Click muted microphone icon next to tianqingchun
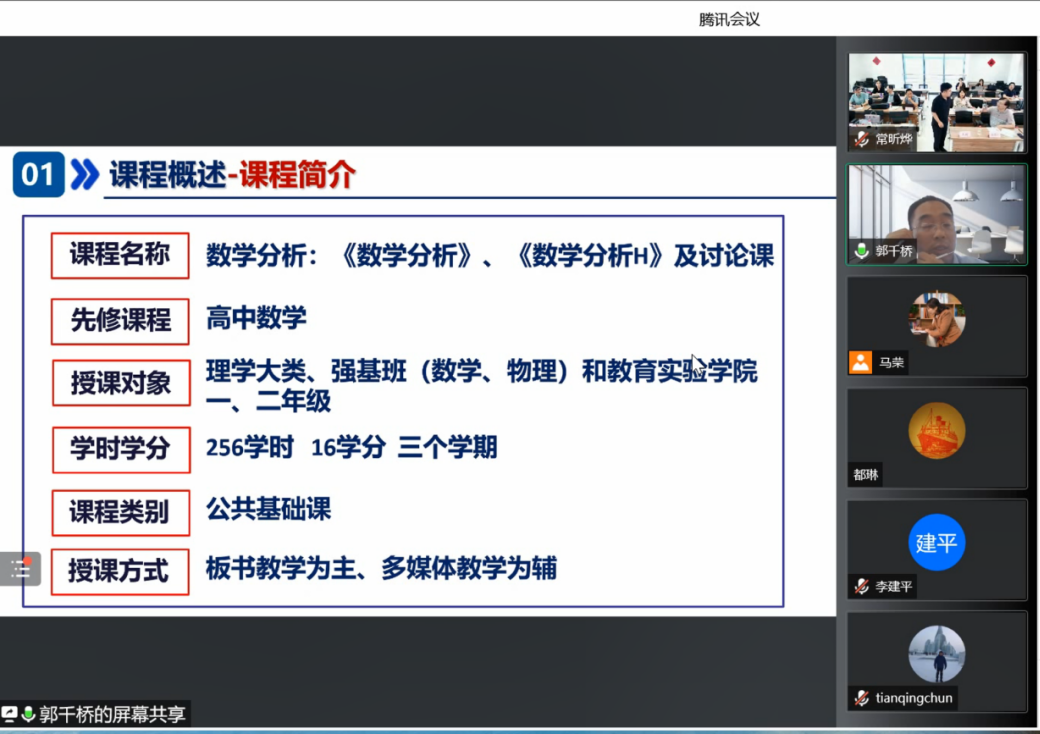This screenshot has height=734, width=1040. point(861,698)
